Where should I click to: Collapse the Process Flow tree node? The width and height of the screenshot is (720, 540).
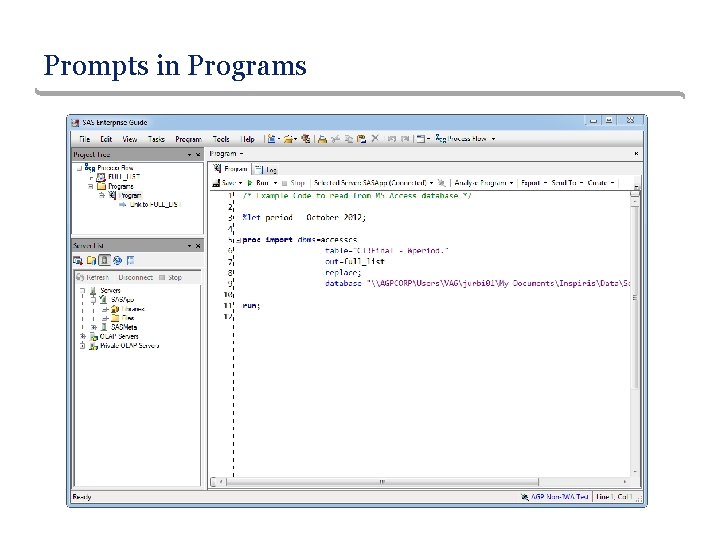[x=79, y=169]
